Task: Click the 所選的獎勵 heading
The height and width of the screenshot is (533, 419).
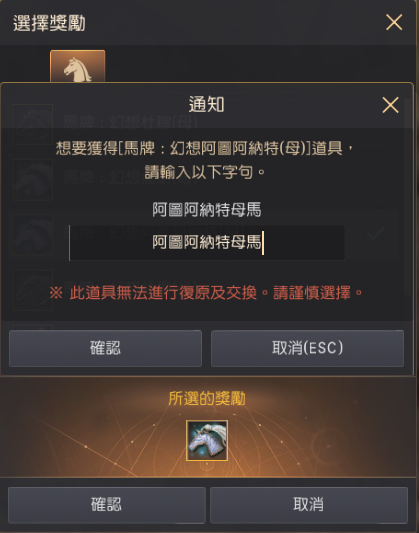Action: point(207,398)
